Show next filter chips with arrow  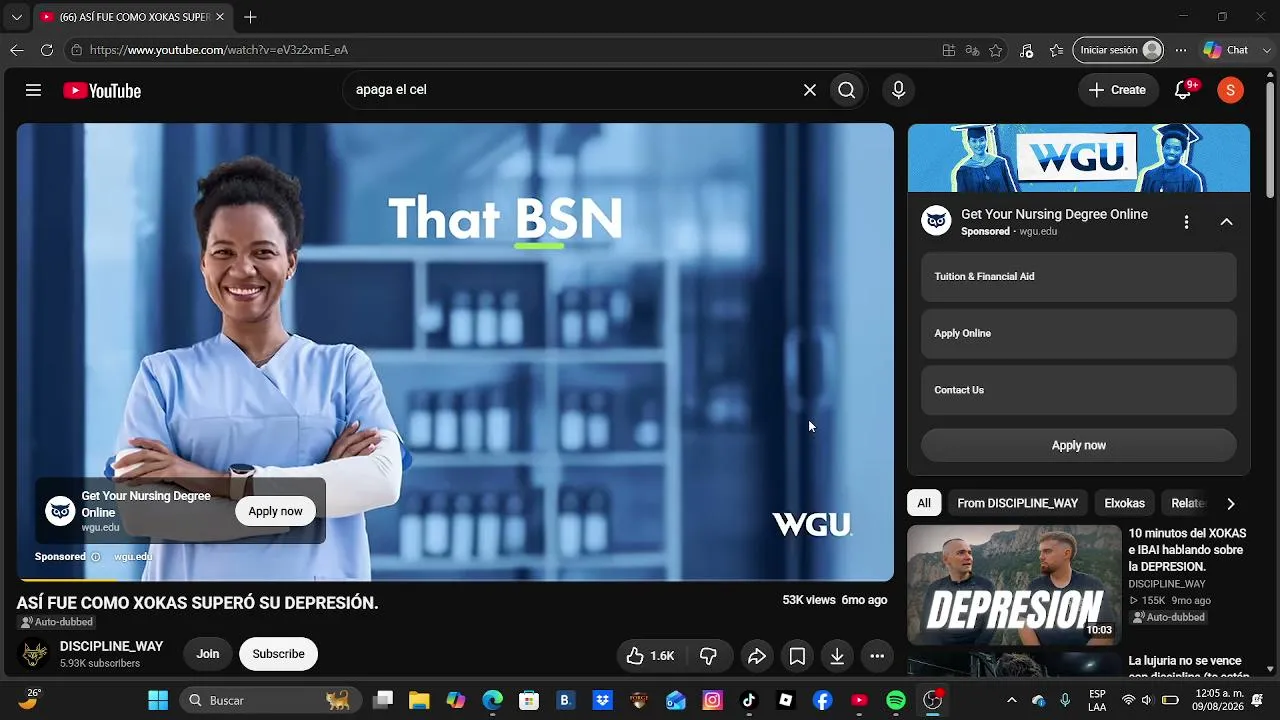(x=1230, y=503)
